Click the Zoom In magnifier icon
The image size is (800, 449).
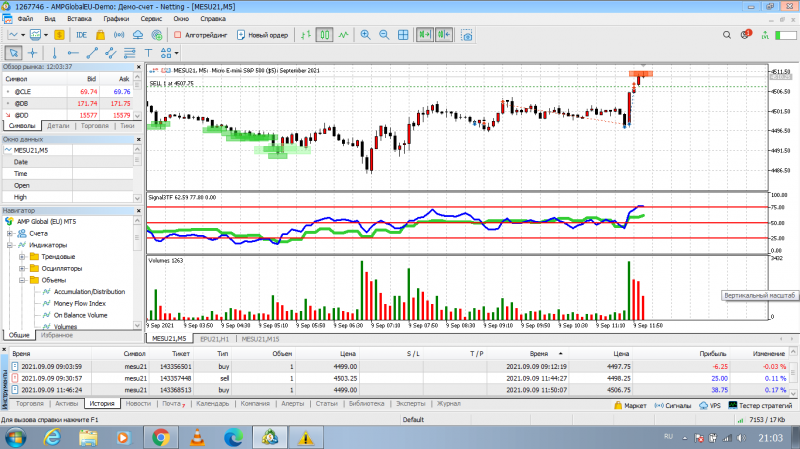[x=365, y=35]
